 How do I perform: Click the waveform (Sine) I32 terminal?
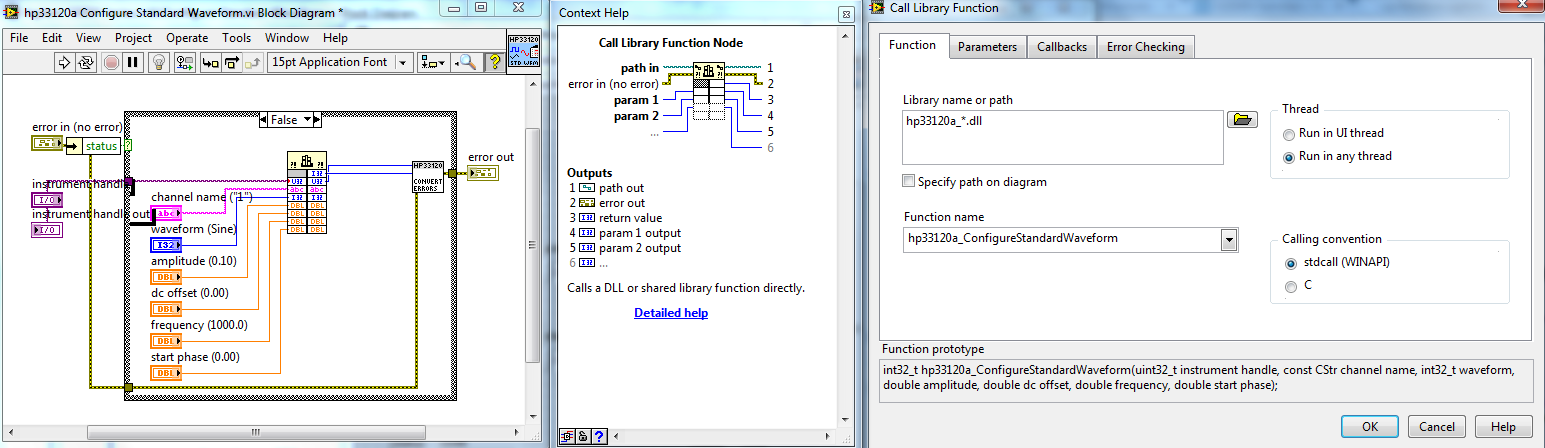[166, 245]
